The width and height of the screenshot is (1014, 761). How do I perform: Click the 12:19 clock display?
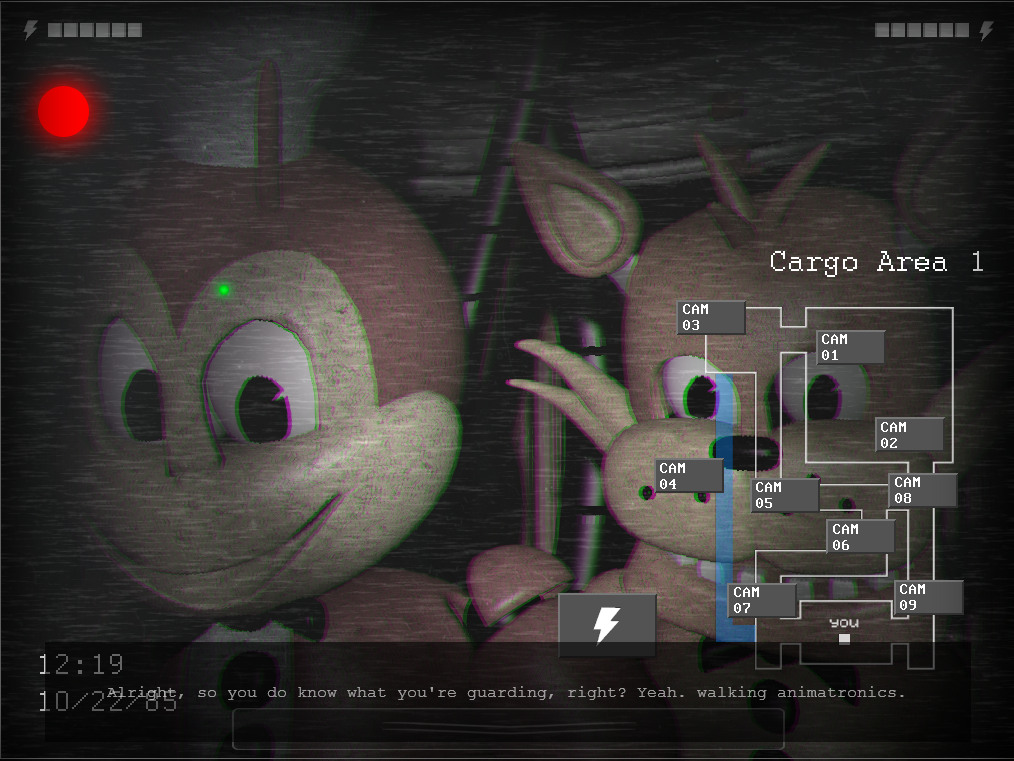coord(81,664)
